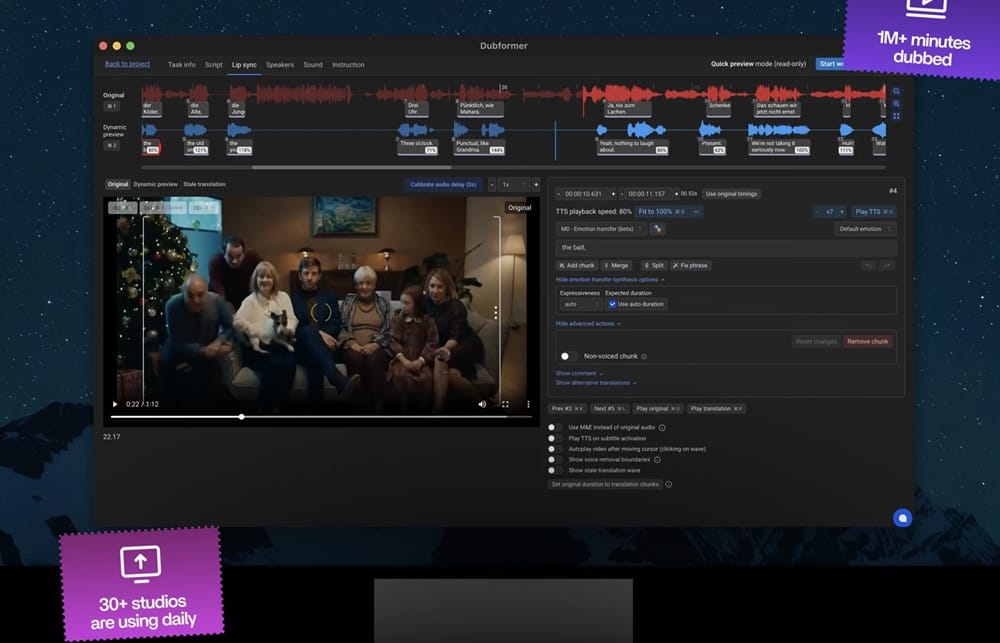Switch to the Speakers tab
This screenshot has width=1000, height=643.
pyautogui.click(x=280, y=65)
